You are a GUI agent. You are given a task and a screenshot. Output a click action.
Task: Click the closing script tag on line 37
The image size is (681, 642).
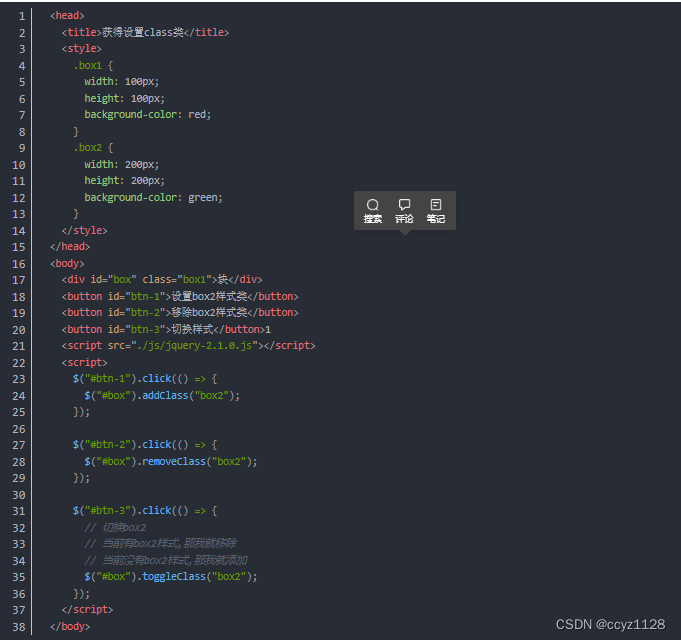(87, 610)
